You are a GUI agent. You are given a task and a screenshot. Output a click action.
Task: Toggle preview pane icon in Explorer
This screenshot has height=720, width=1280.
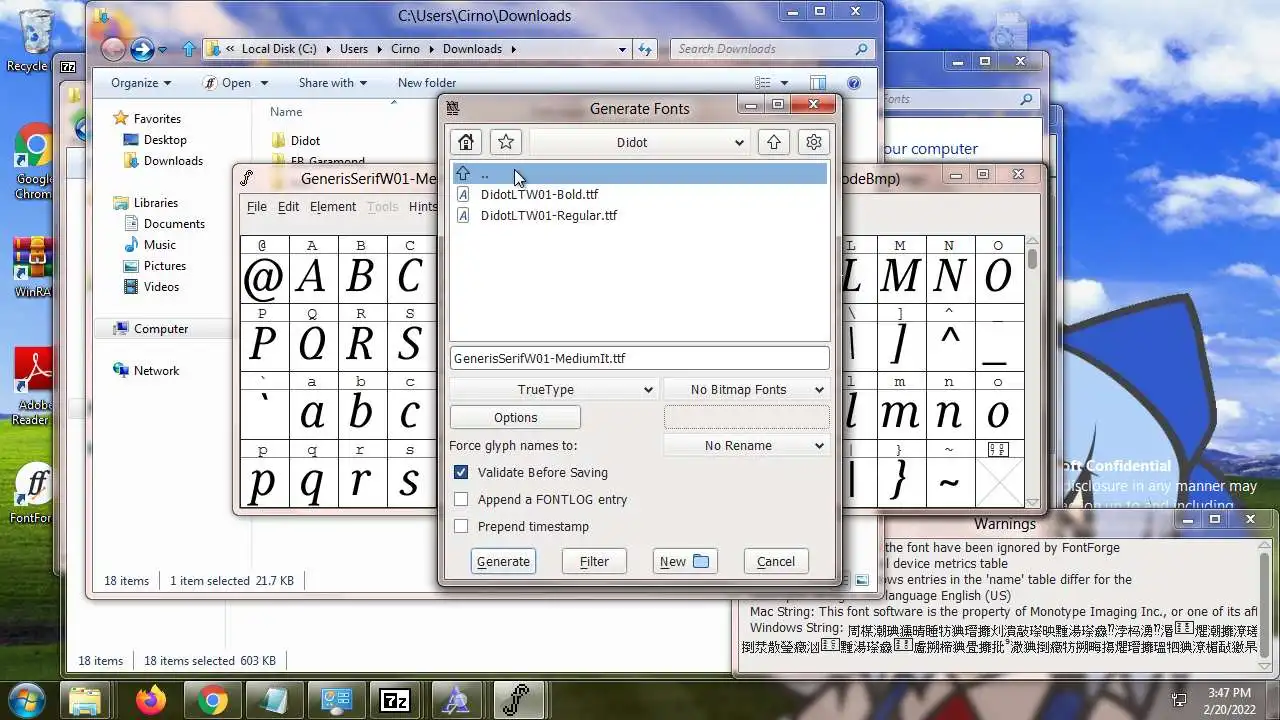[818, 83]
